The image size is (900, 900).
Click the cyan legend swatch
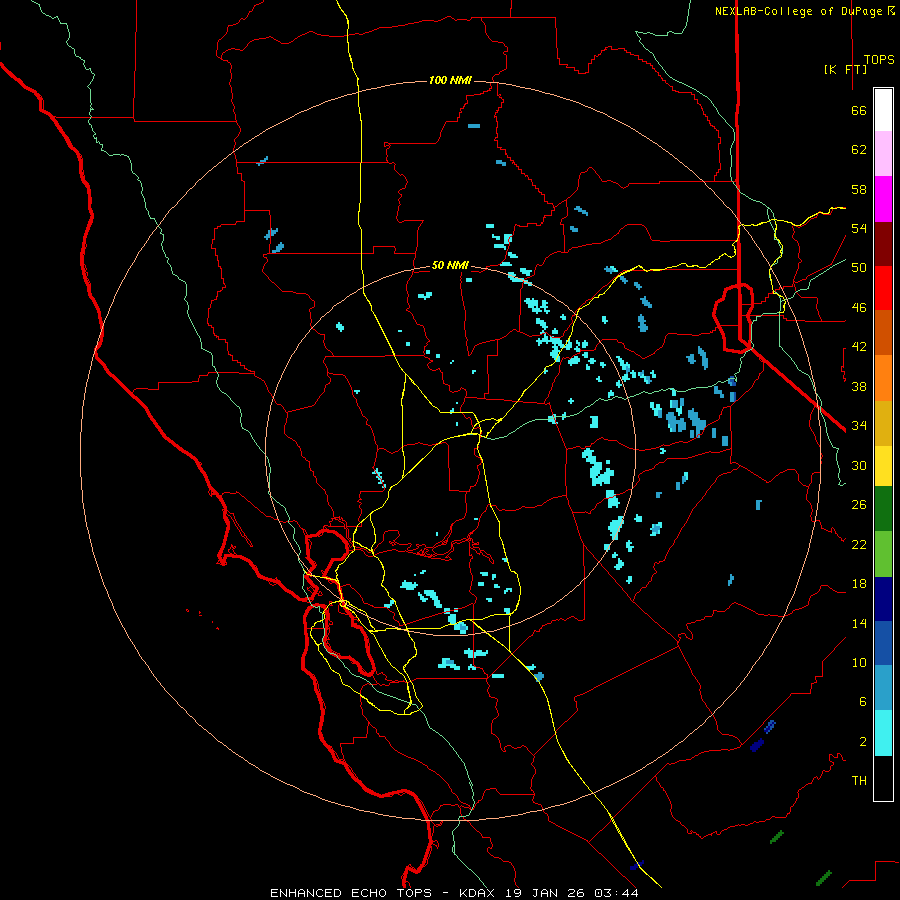pos(883,733)
